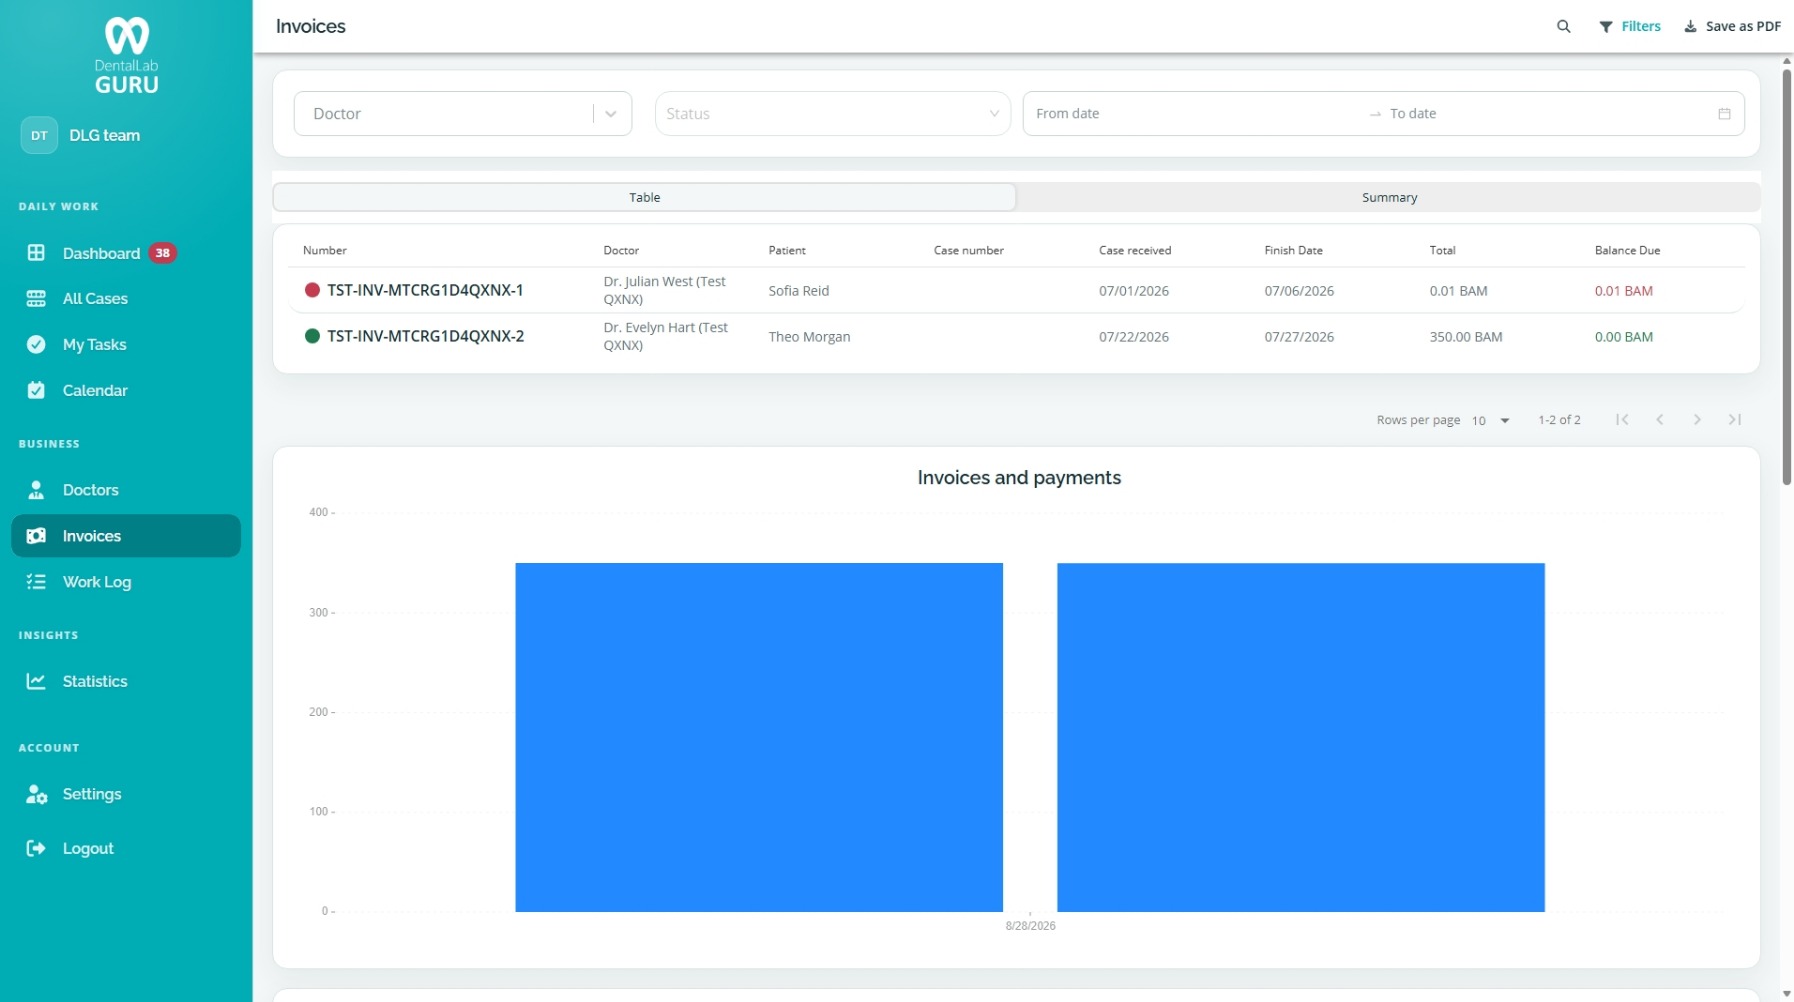Open the DT user avatar

39,135
